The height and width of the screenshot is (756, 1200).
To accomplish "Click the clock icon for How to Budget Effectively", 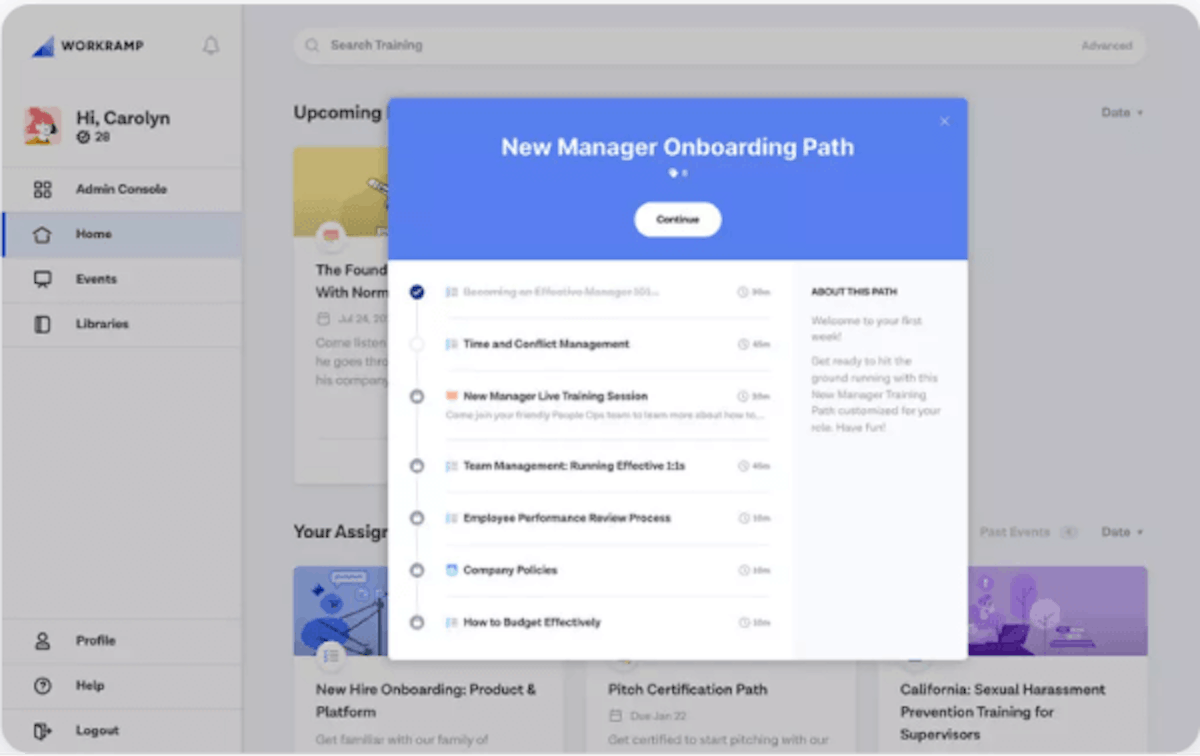I will tap(743, 622).
